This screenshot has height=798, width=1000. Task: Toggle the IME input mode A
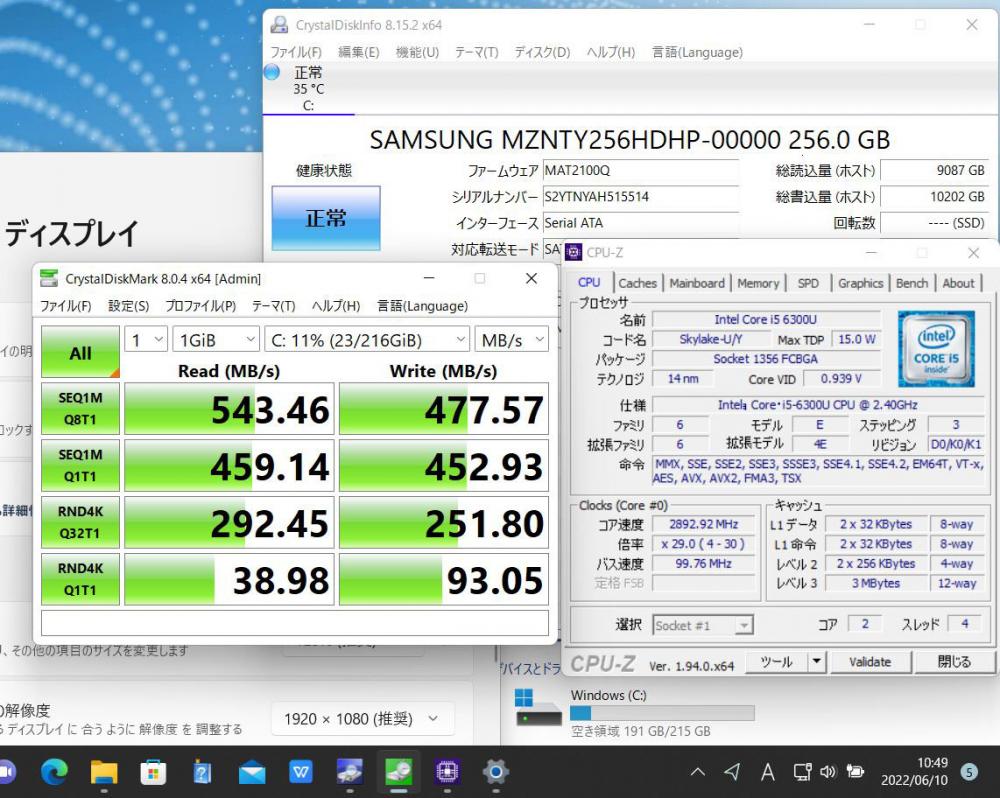point(767,772)
